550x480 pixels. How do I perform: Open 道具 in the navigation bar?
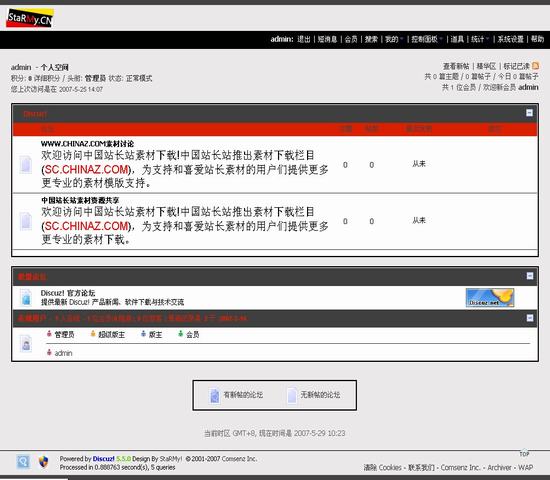click(457, 39)
